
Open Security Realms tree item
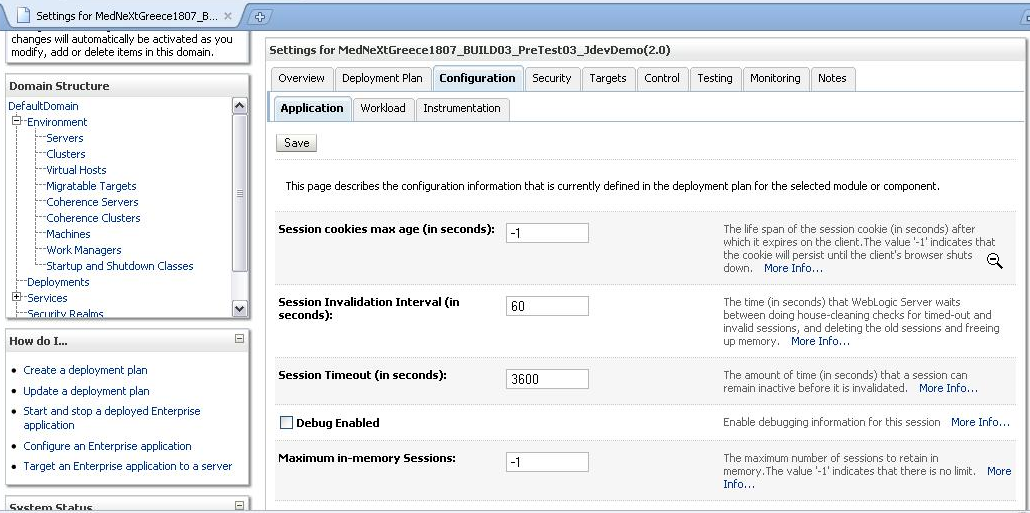(65, 313)
